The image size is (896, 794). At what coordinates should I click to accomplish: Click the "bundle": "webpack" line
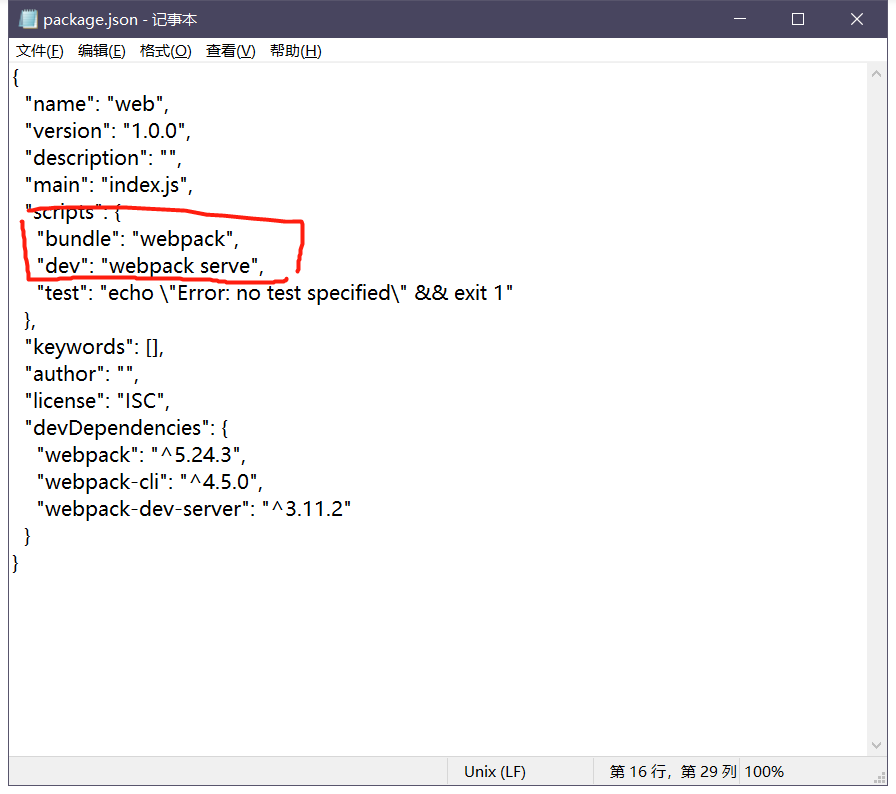(138, 239)
